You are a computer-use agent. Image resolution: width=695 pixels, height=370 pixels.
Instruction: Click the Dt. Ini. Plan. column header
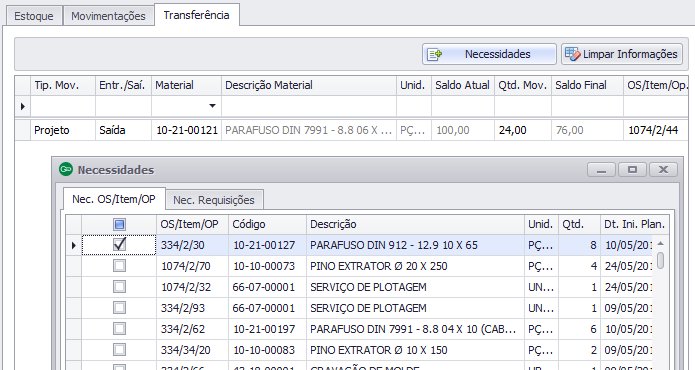pyautogui.click(x=634, y=224)
